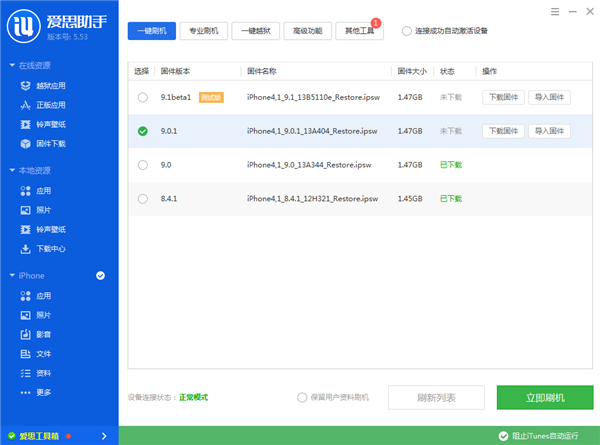Select the 9.0.1 firmware radio button
600x445 pixels.
[143, 131]
